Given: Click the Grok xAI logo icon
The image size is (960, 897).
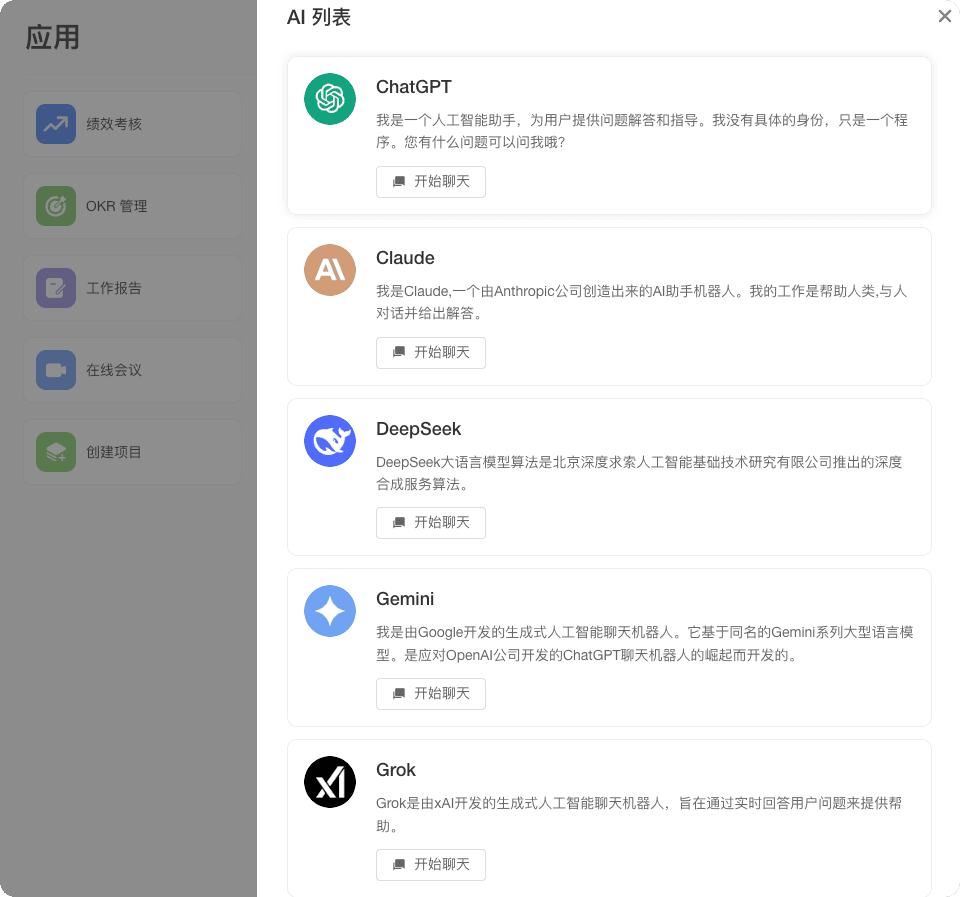Looking at the screenshot, I should (330, 782).
